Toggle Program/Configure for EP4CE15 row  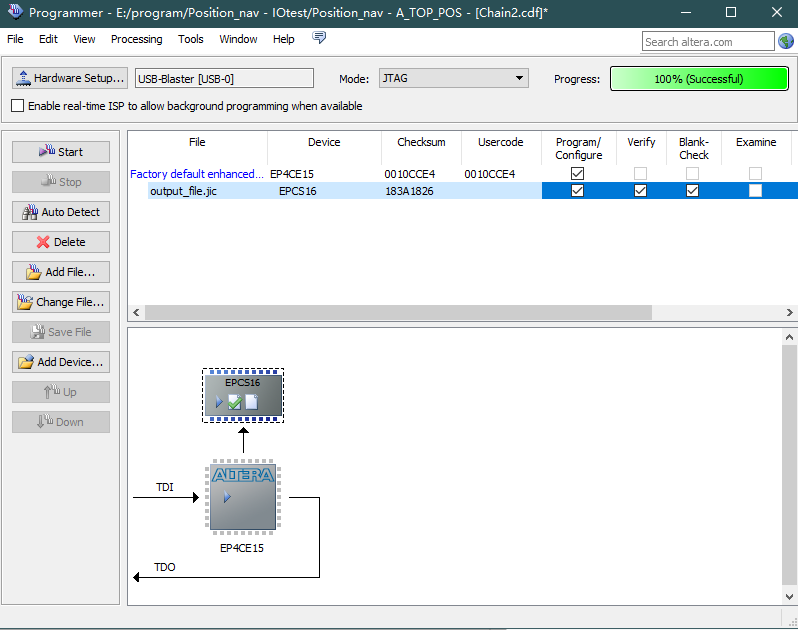577,174
